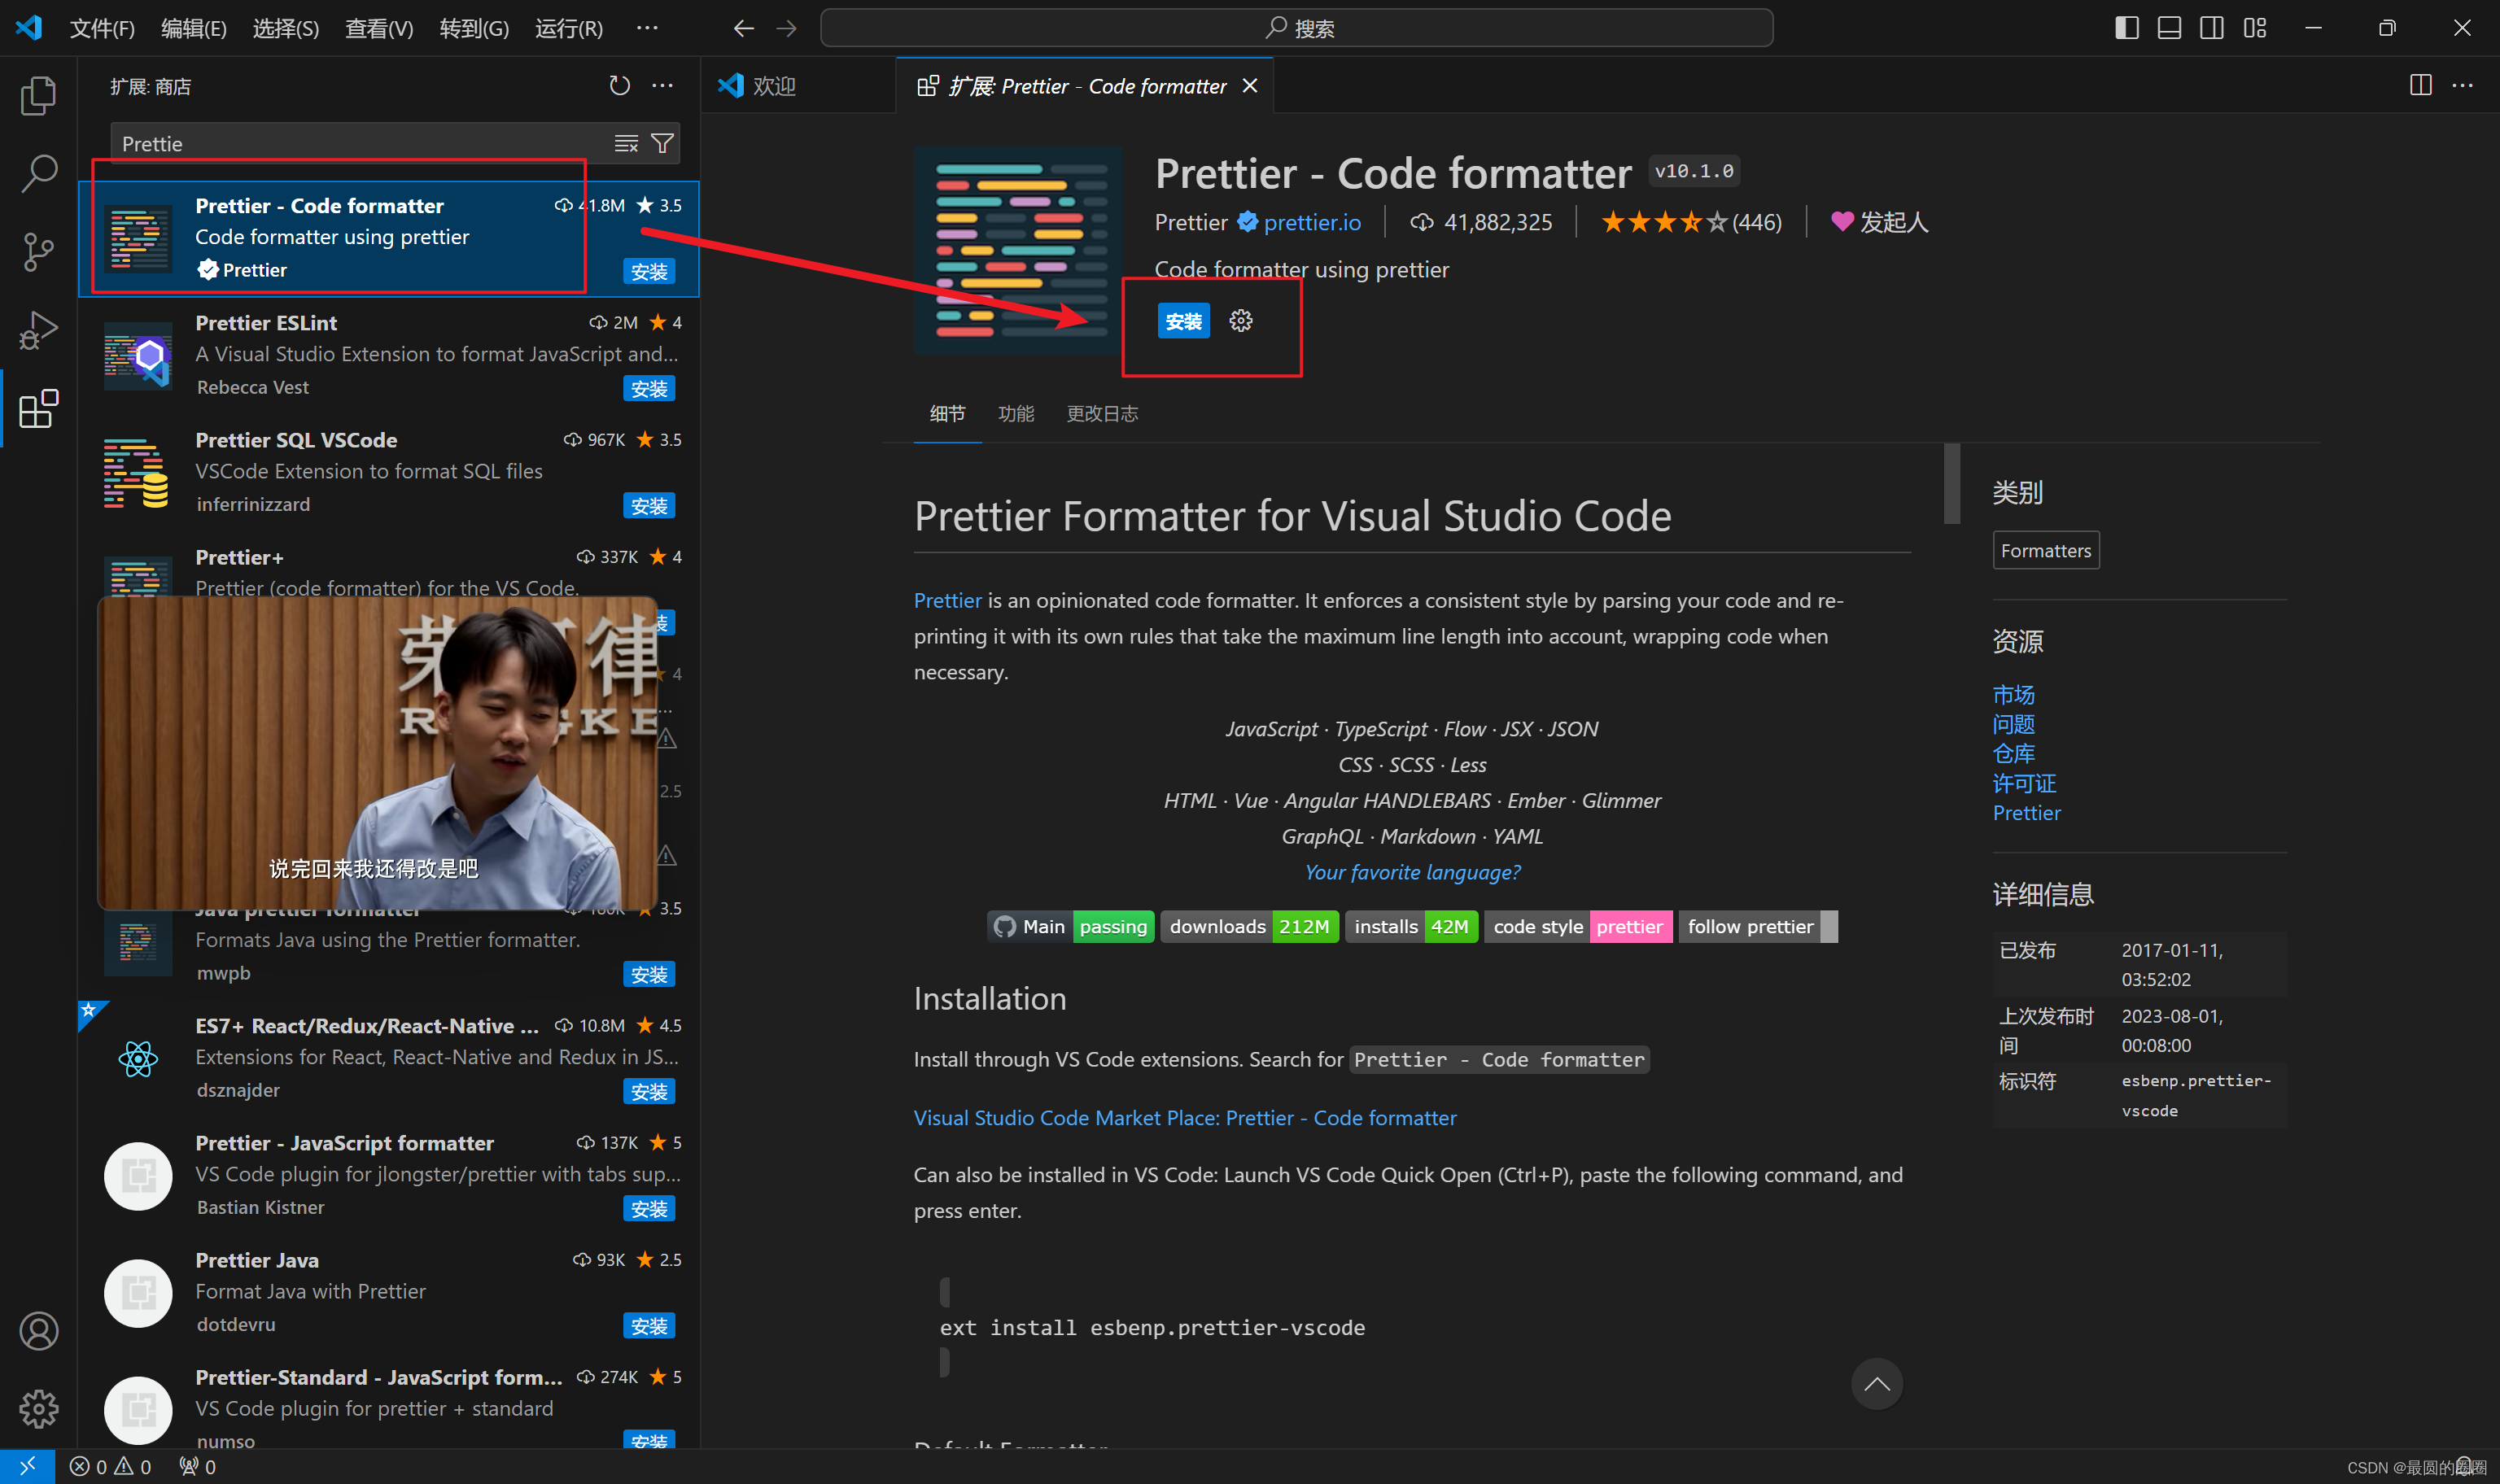Install the Prettier ESLint extension
2500x1484 pixels.
(648, 389)
